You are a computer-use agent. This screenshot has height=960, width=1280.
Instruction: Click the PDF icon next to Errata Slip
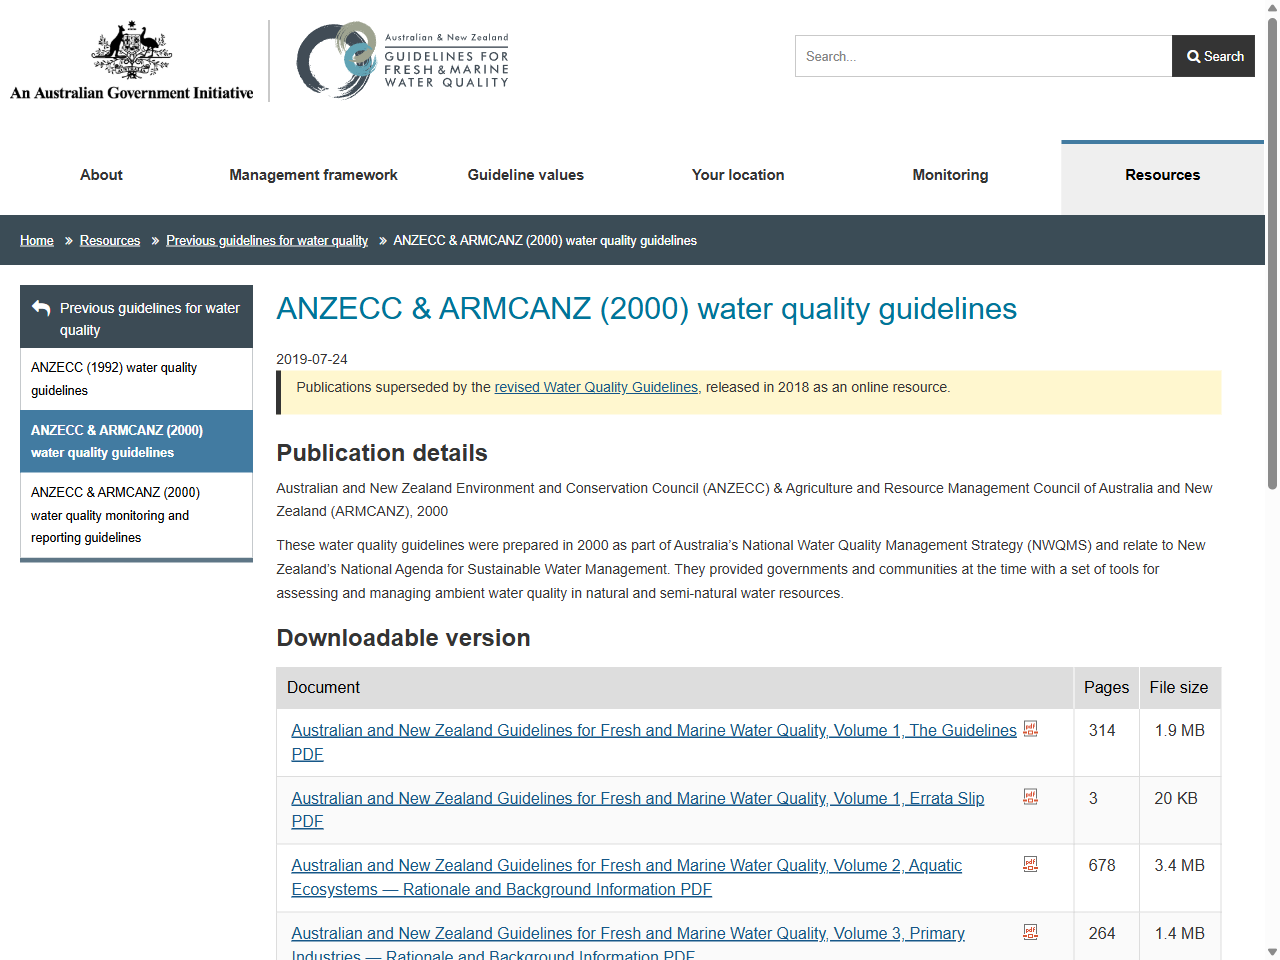click(x=1030, y=797)
